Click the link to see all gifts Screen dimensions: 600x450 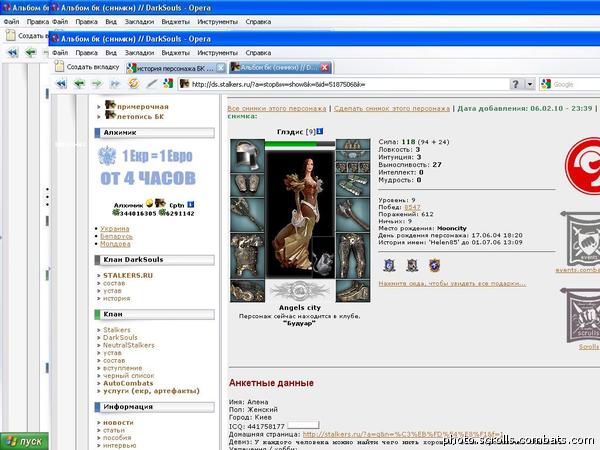pos(452,284)
